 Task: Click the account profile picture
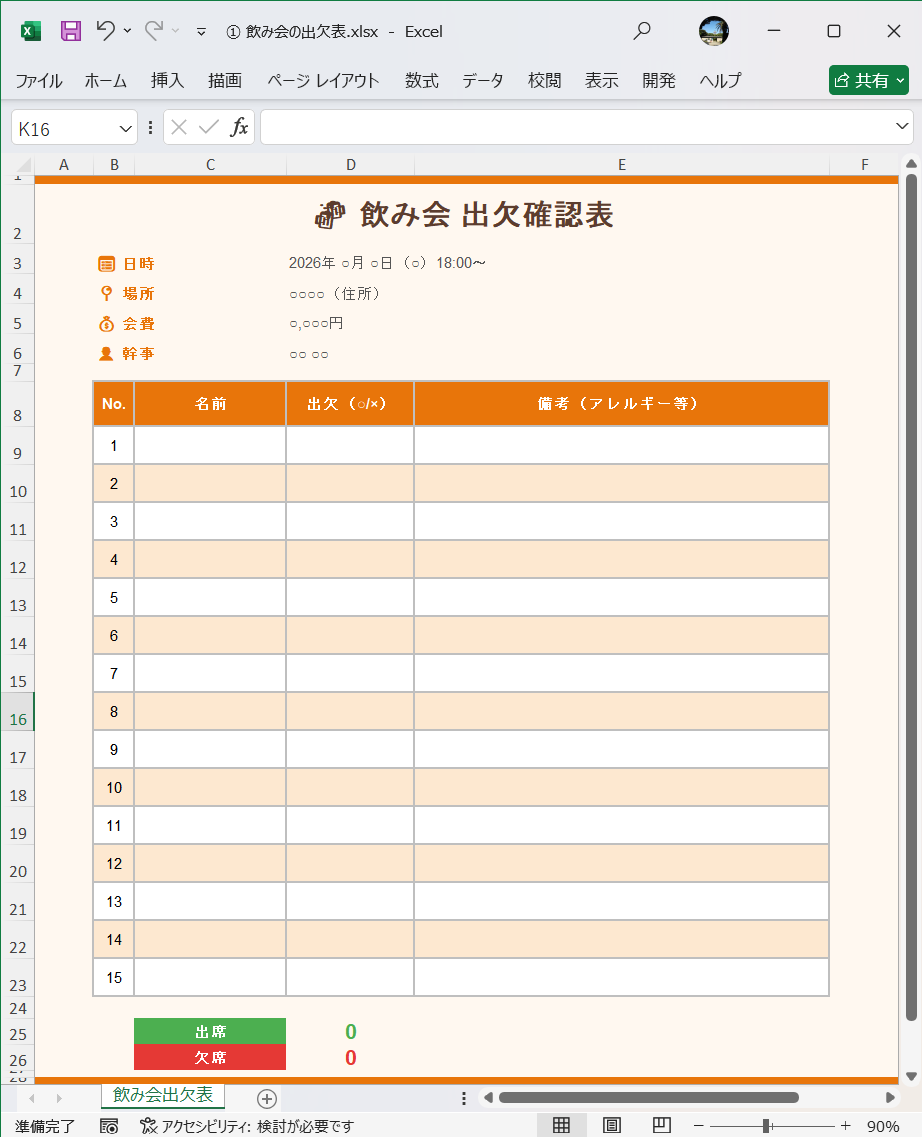point(713,30)
